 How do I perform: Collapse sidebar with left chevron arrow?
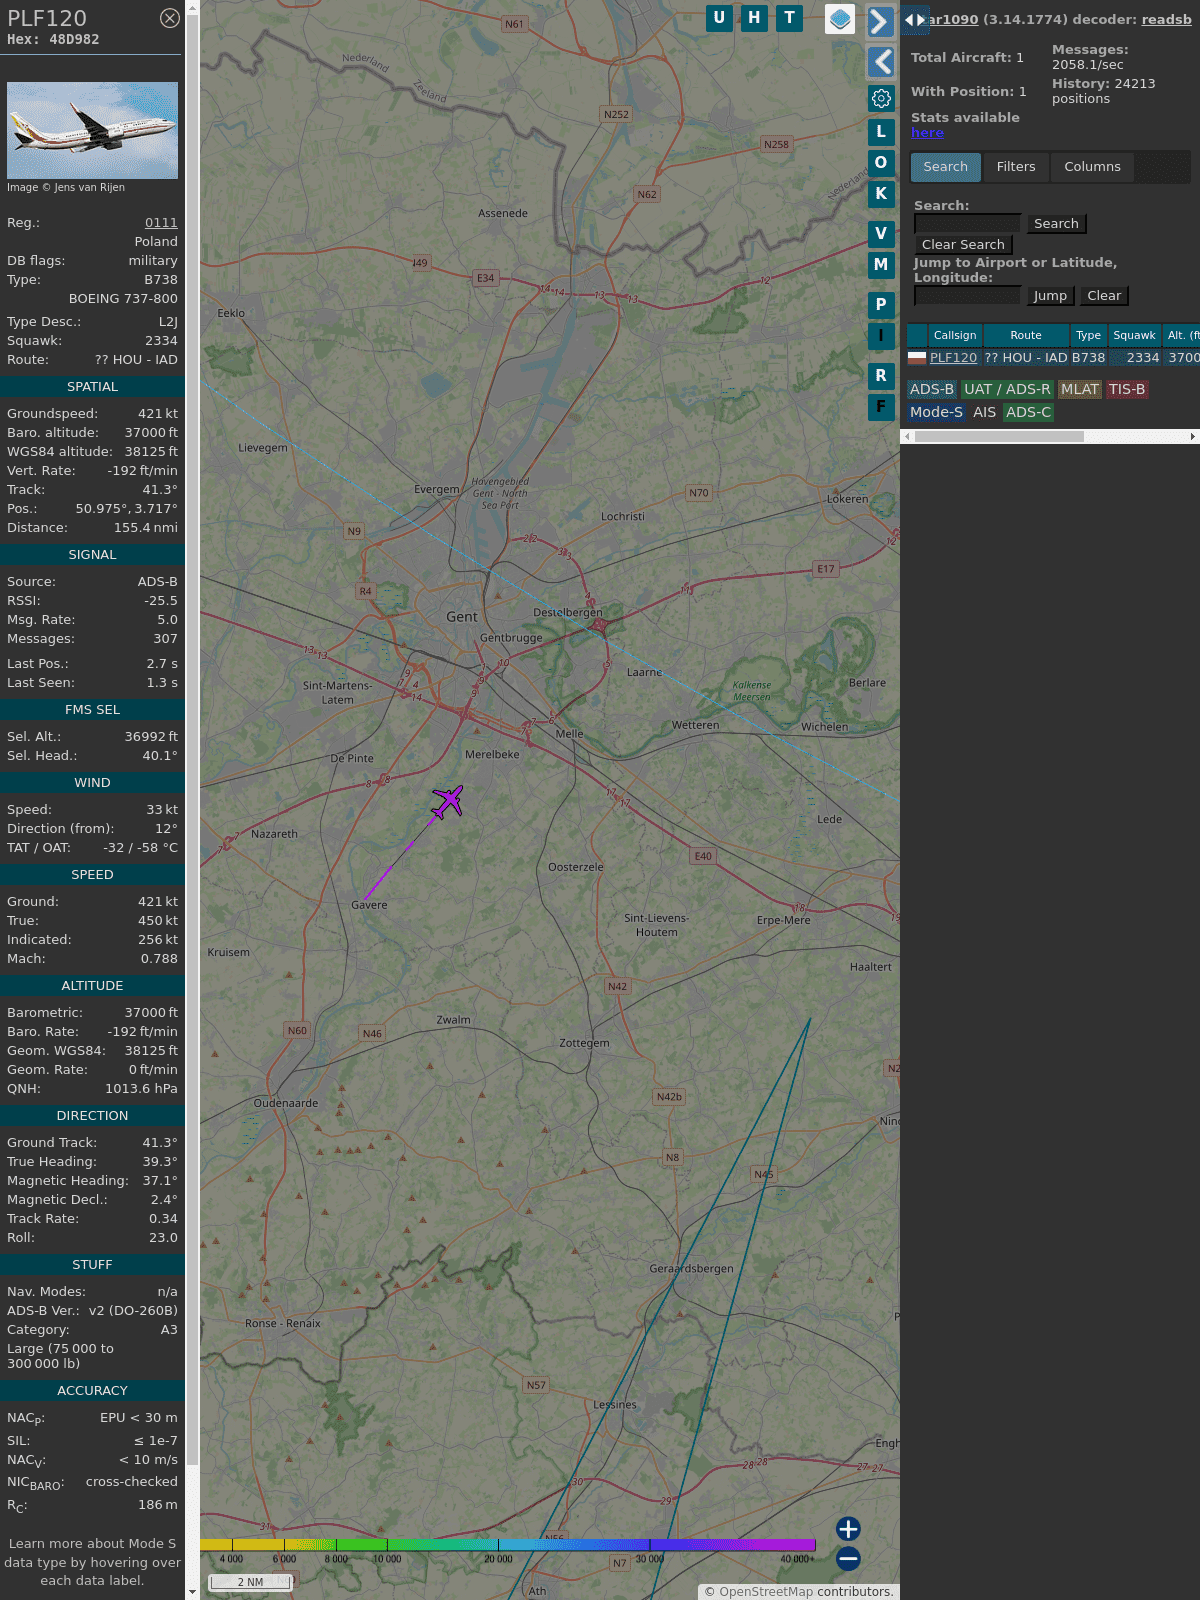pyautogui.click(x=880, y=62)
